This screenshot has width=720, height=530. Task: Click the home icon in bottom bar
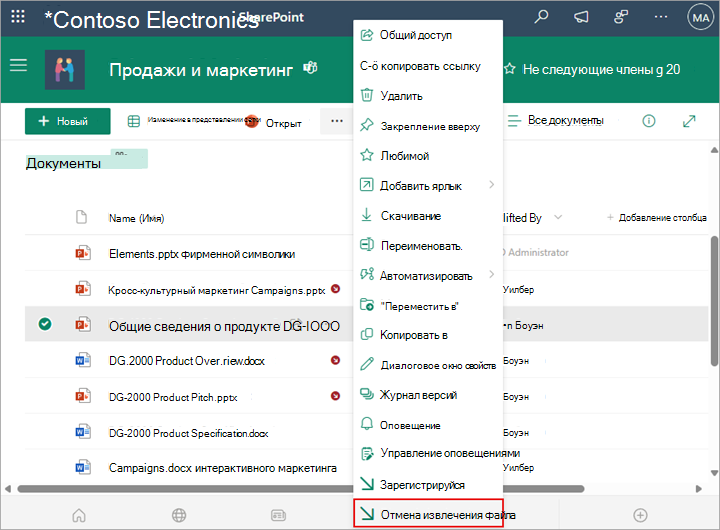coord(79,515)
